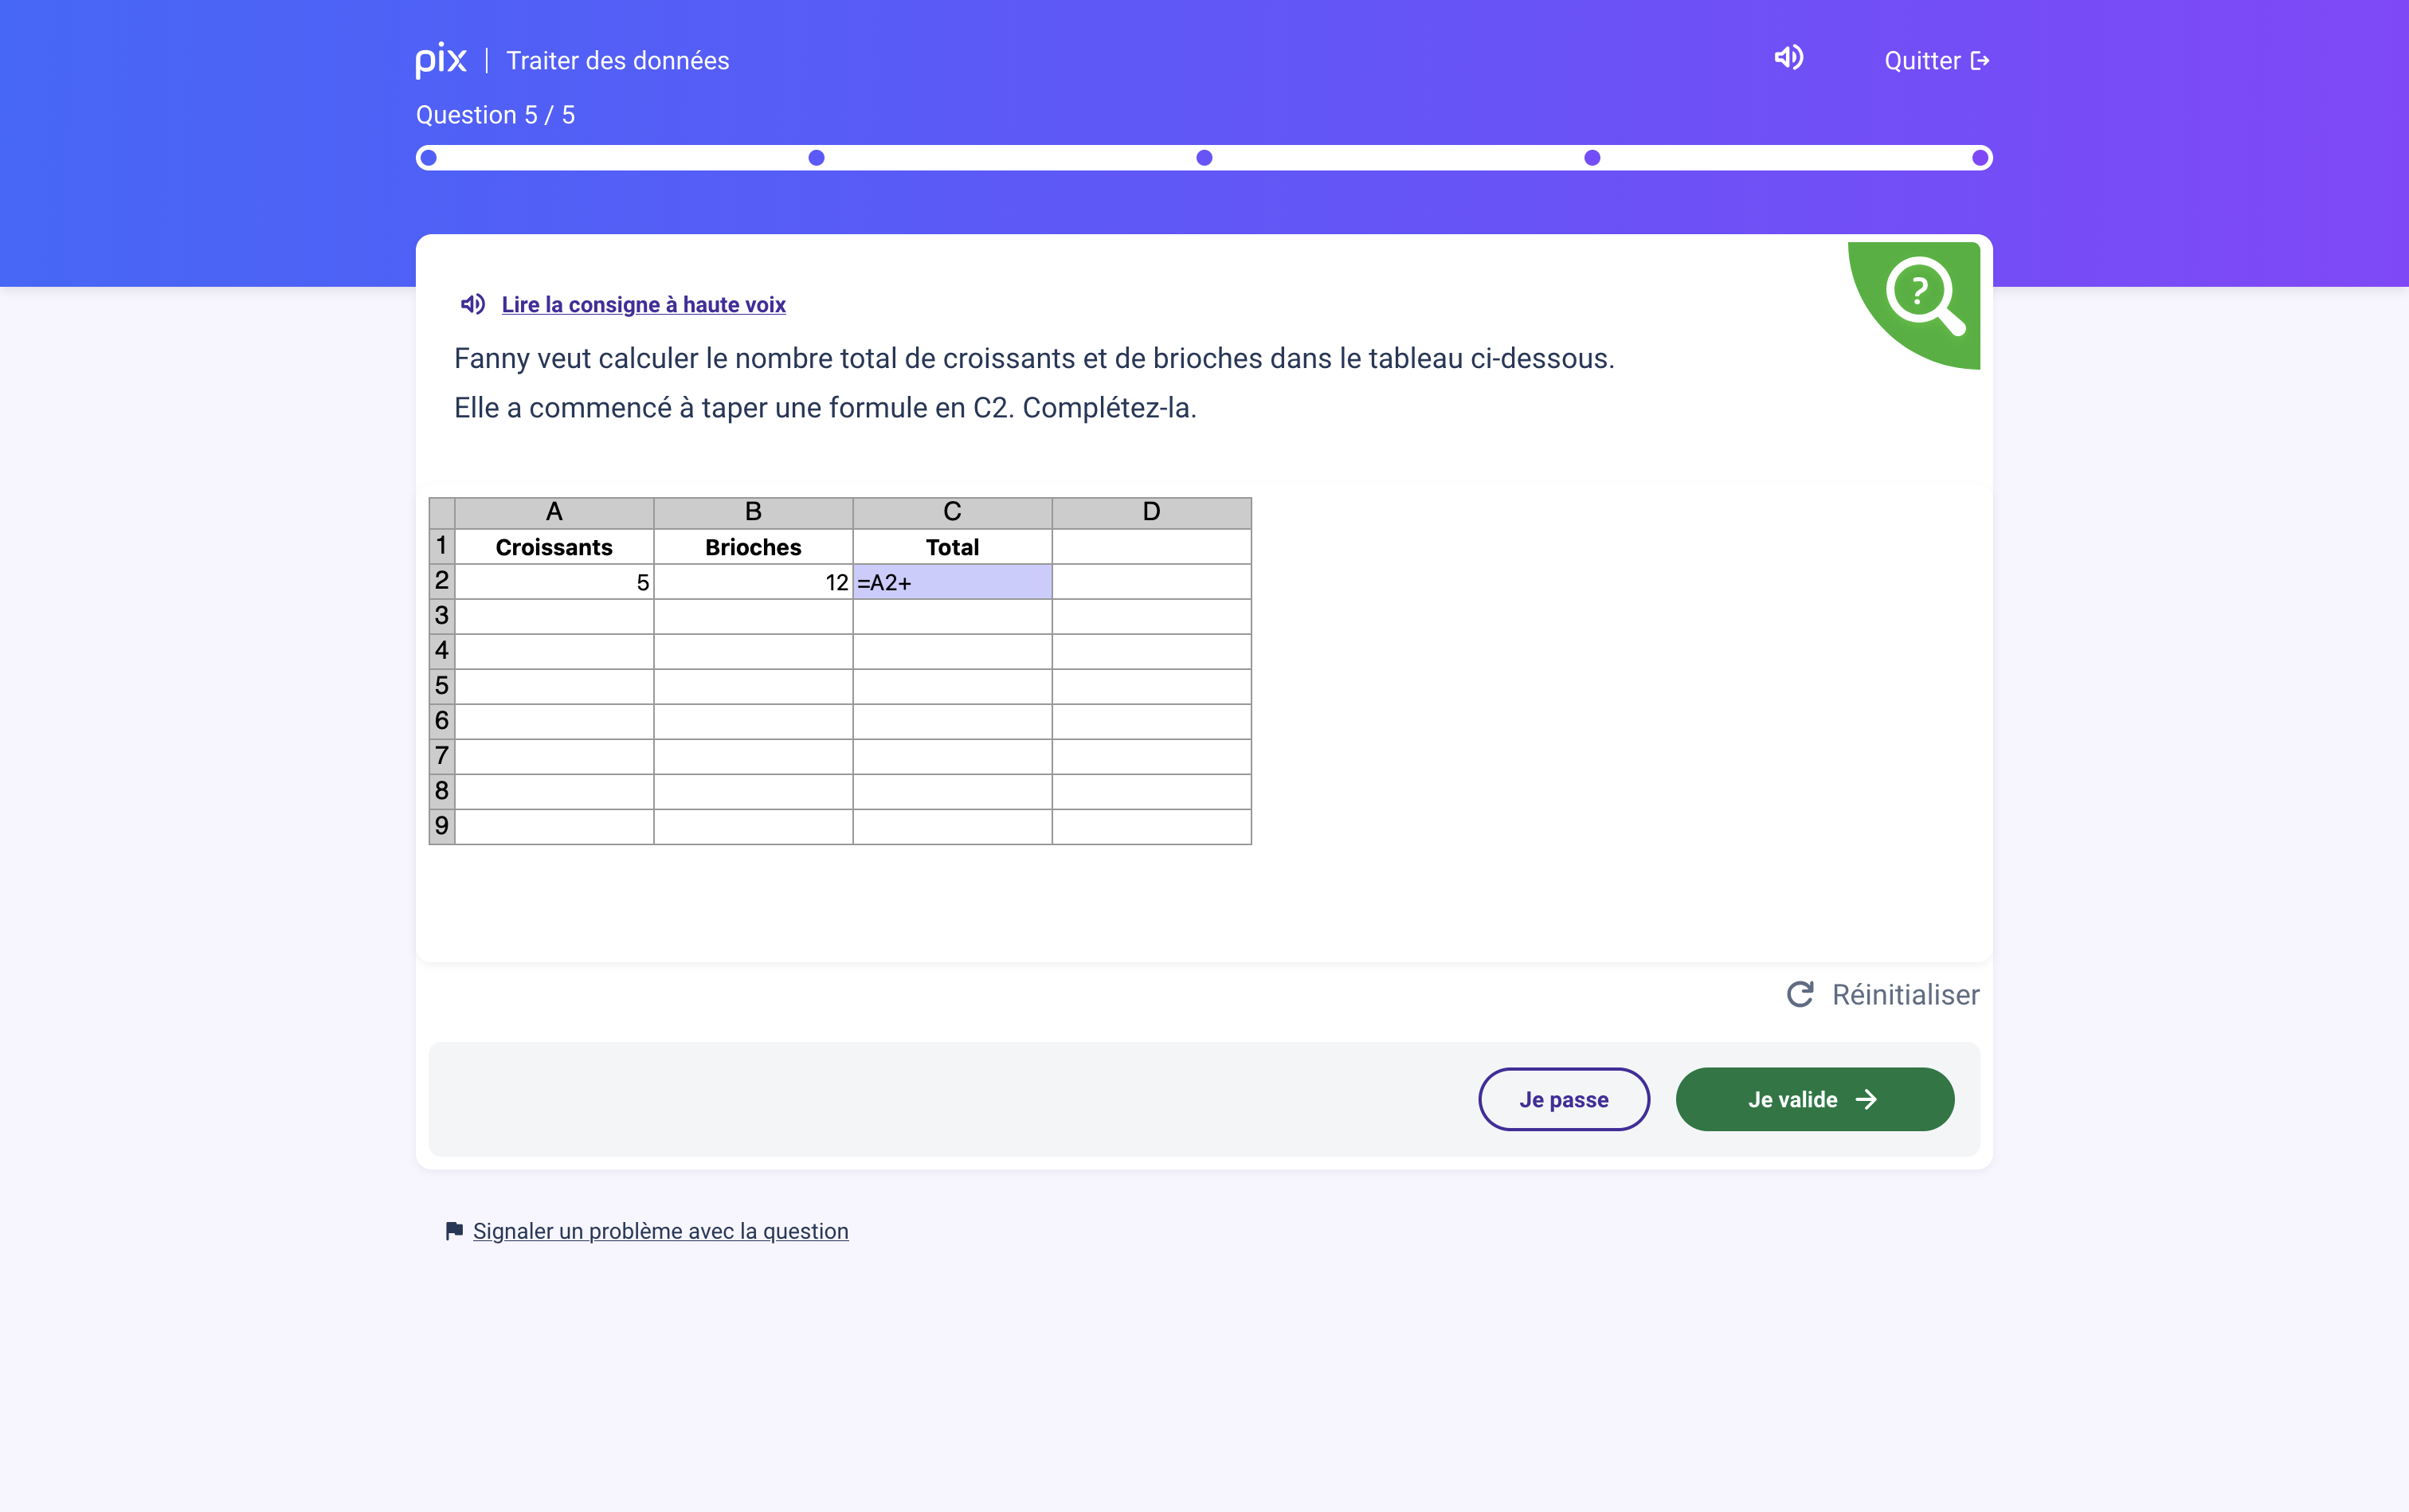Click the progress bar near Question 5/5
Screen dimensions: 2409x1512
[x=1200, y=157]
